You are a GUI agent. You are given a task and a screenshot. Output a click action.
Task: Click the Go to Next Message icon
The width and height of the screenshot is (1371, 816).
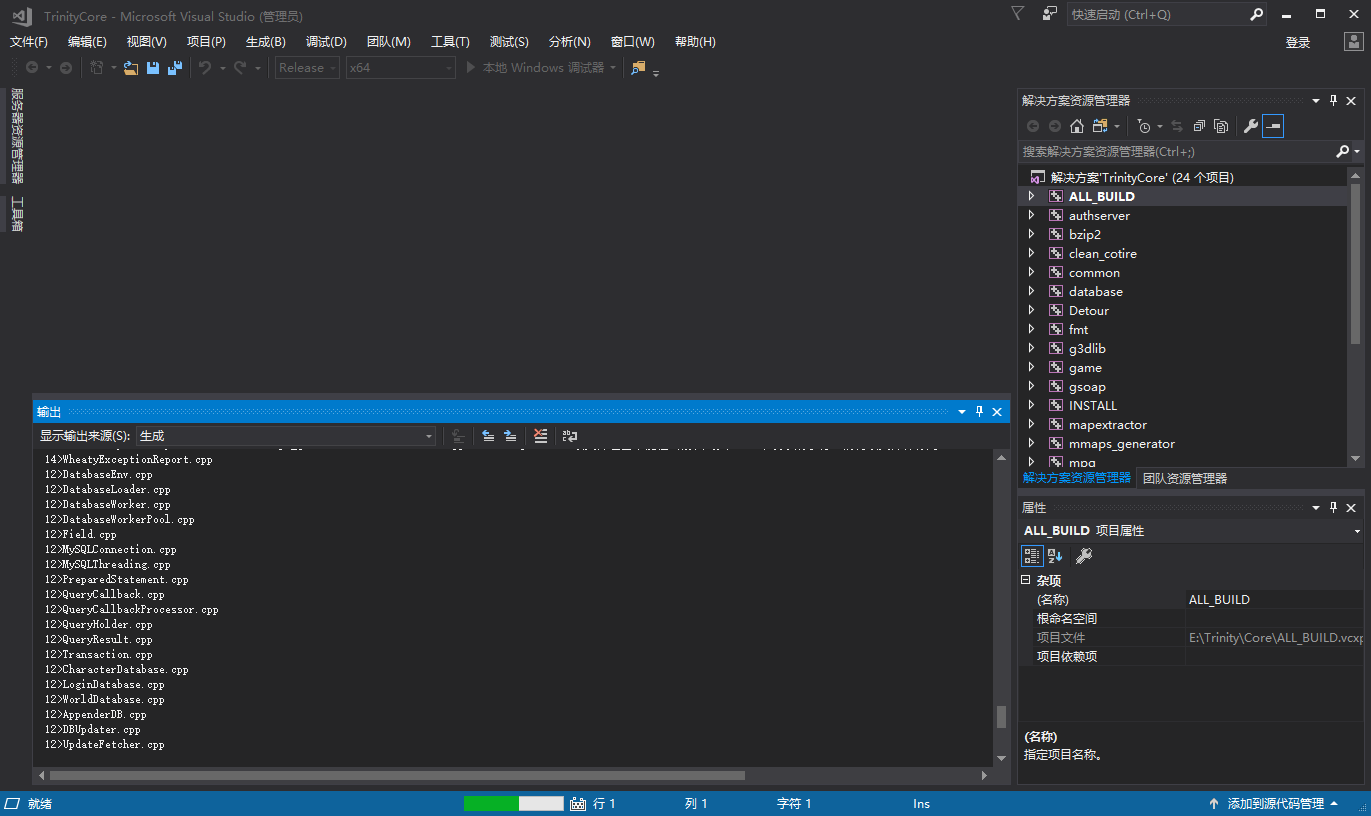click(510, 436)
